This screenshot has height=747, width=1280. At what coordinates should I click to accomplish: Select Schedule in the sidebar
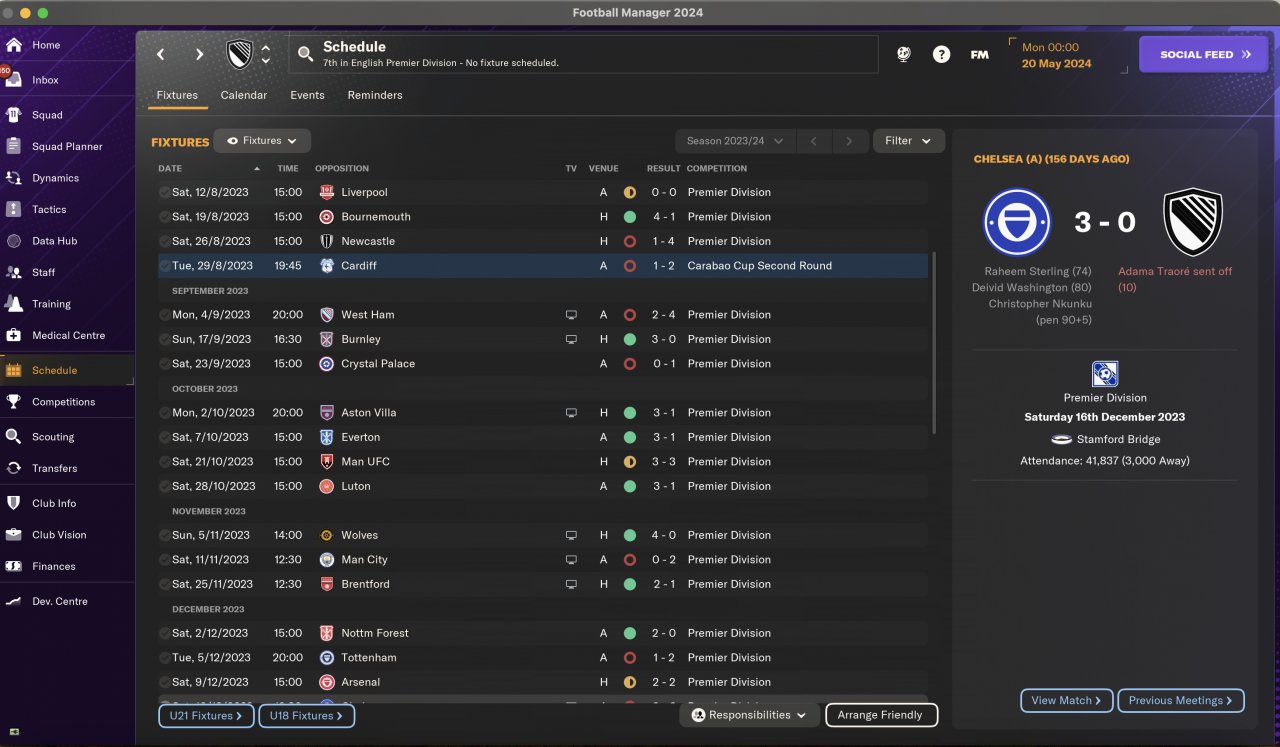click(67, 370)
